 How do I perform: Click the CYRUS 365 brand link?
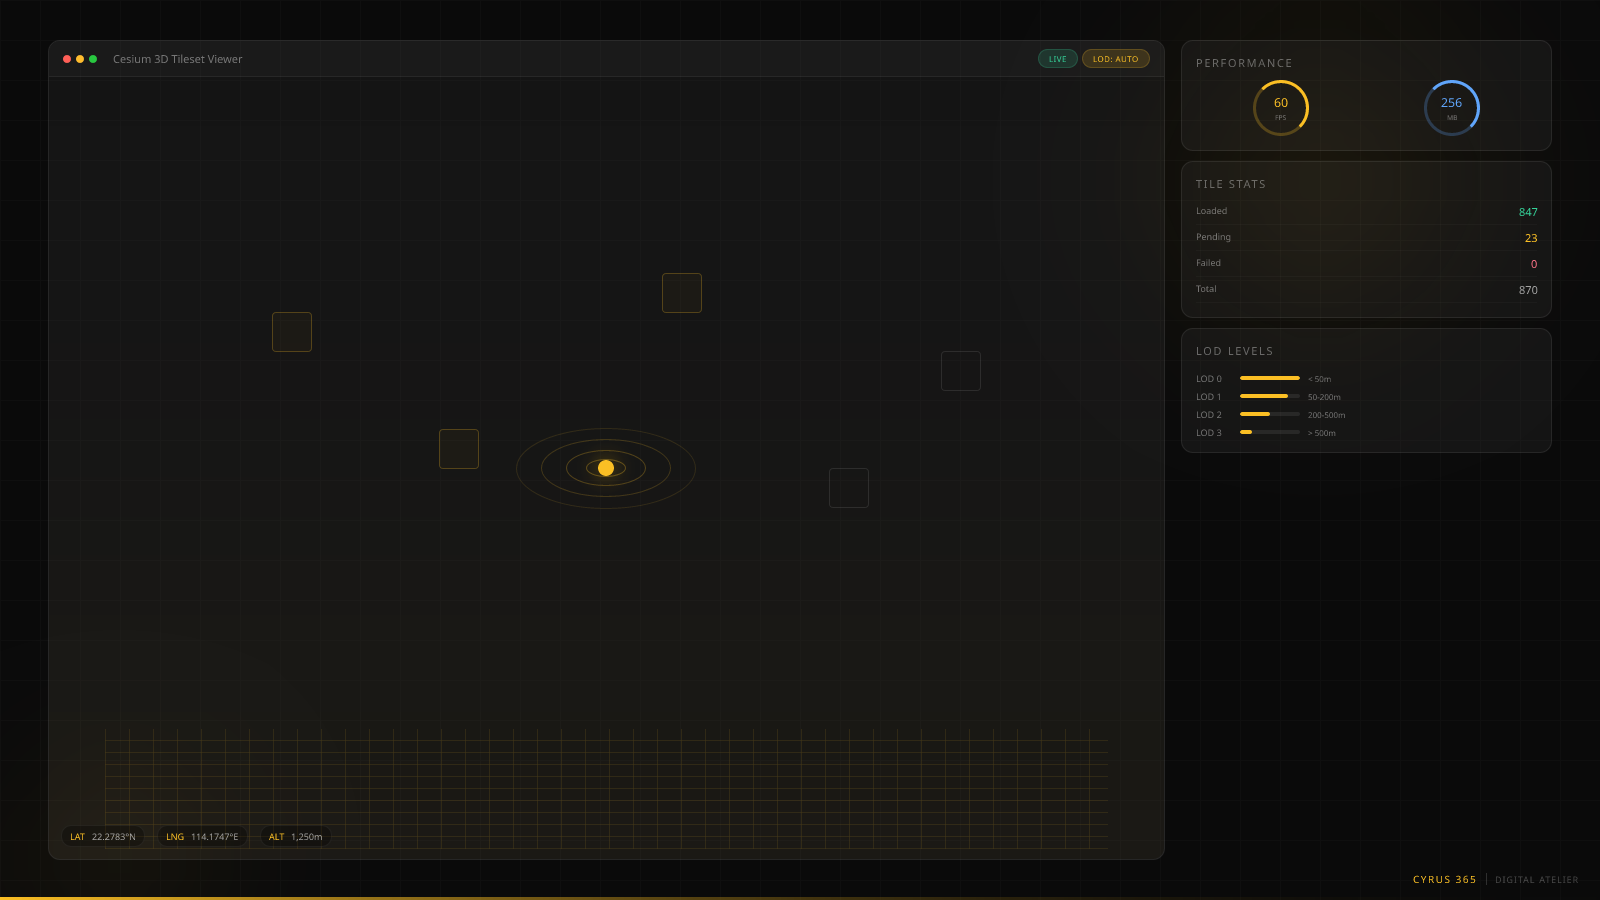(1444, 880)
